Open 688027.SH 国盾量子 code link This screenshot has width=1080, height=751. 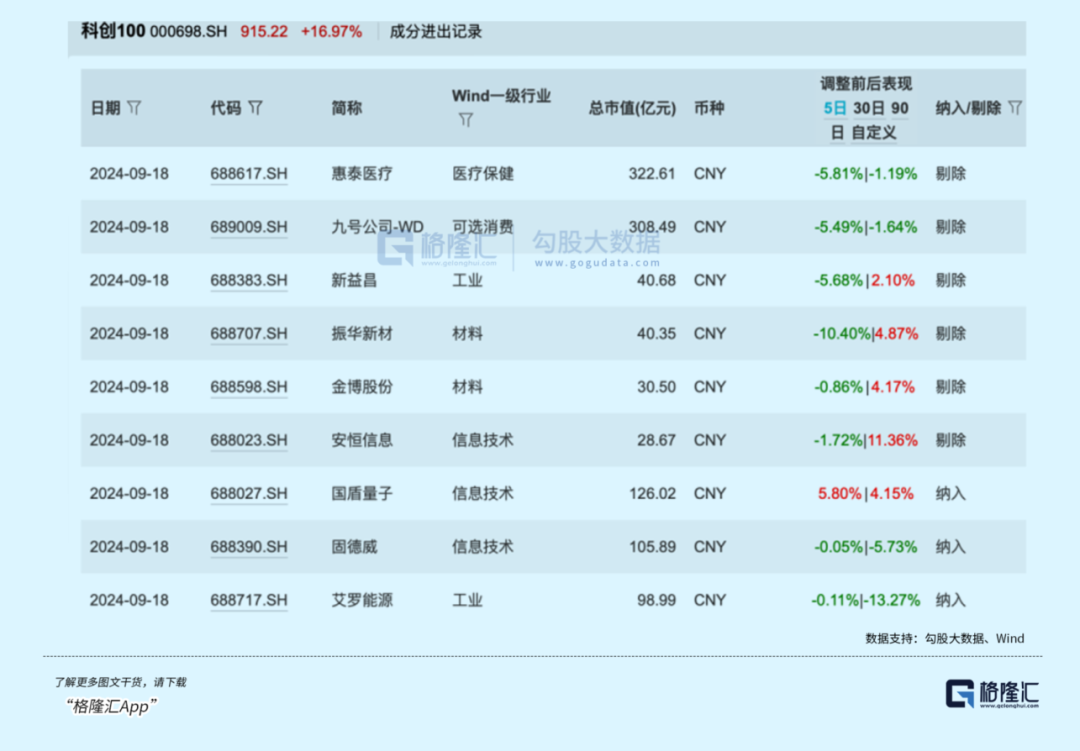click(x=249, y=494)
